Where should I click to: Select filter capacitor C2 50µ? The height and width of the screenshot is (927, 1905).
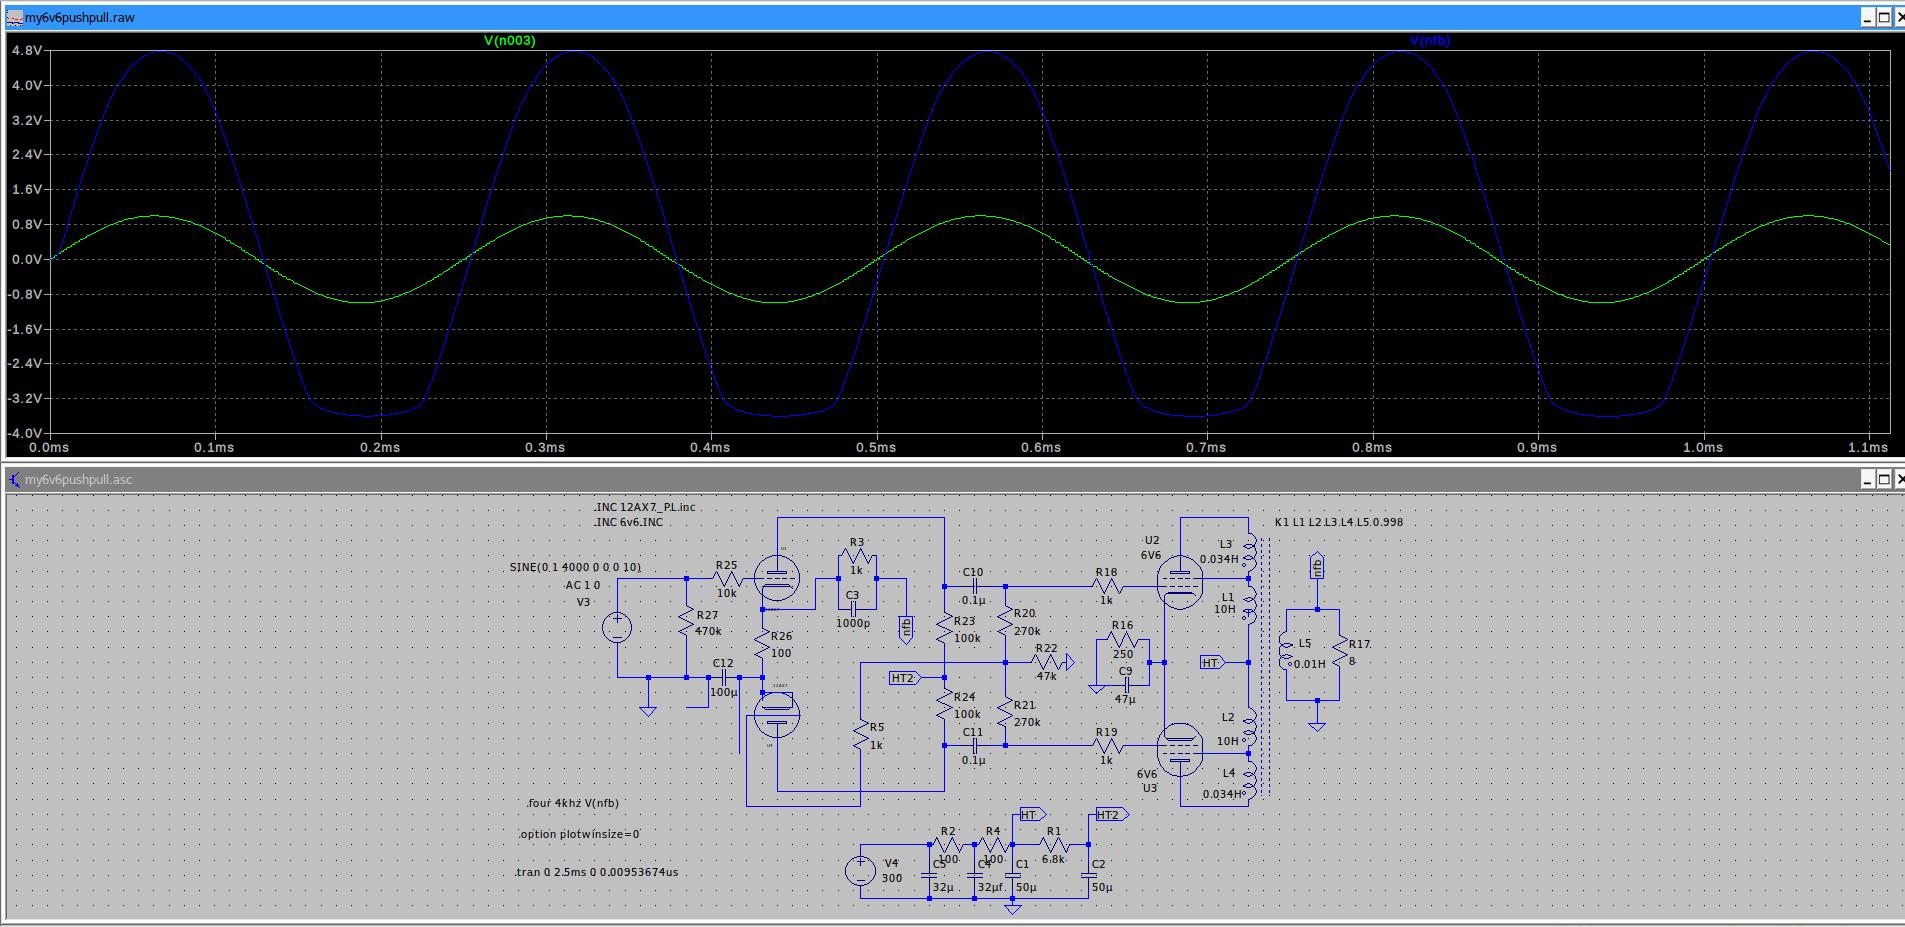pos(1089,875)
